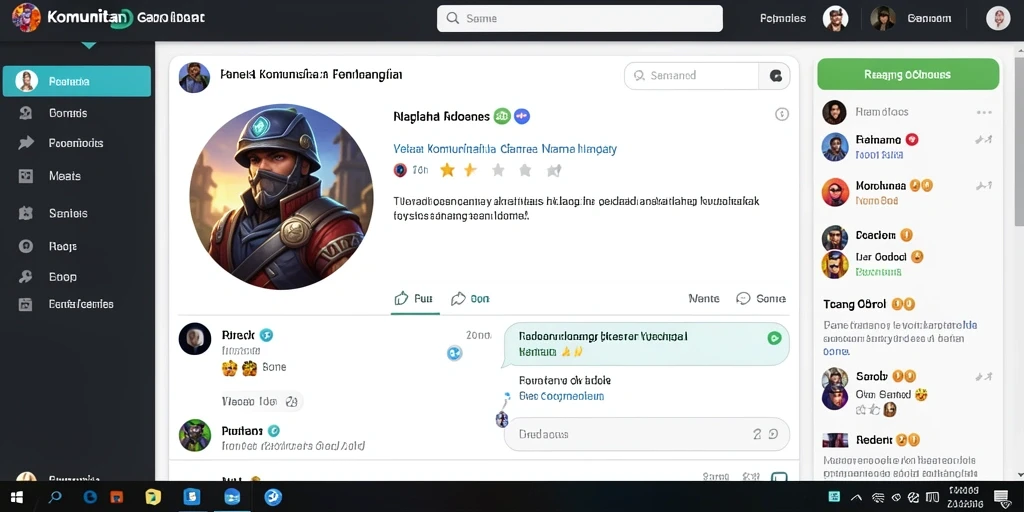Click the red badge beside Reinamo
Screen dimensions: 1024x512
click(x=912, y=139)
